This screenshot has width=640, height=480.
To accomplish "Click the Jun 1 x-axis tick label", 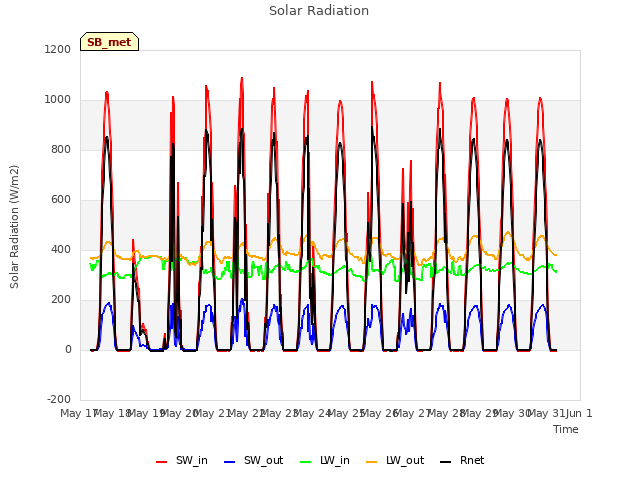I will (579, 413).
